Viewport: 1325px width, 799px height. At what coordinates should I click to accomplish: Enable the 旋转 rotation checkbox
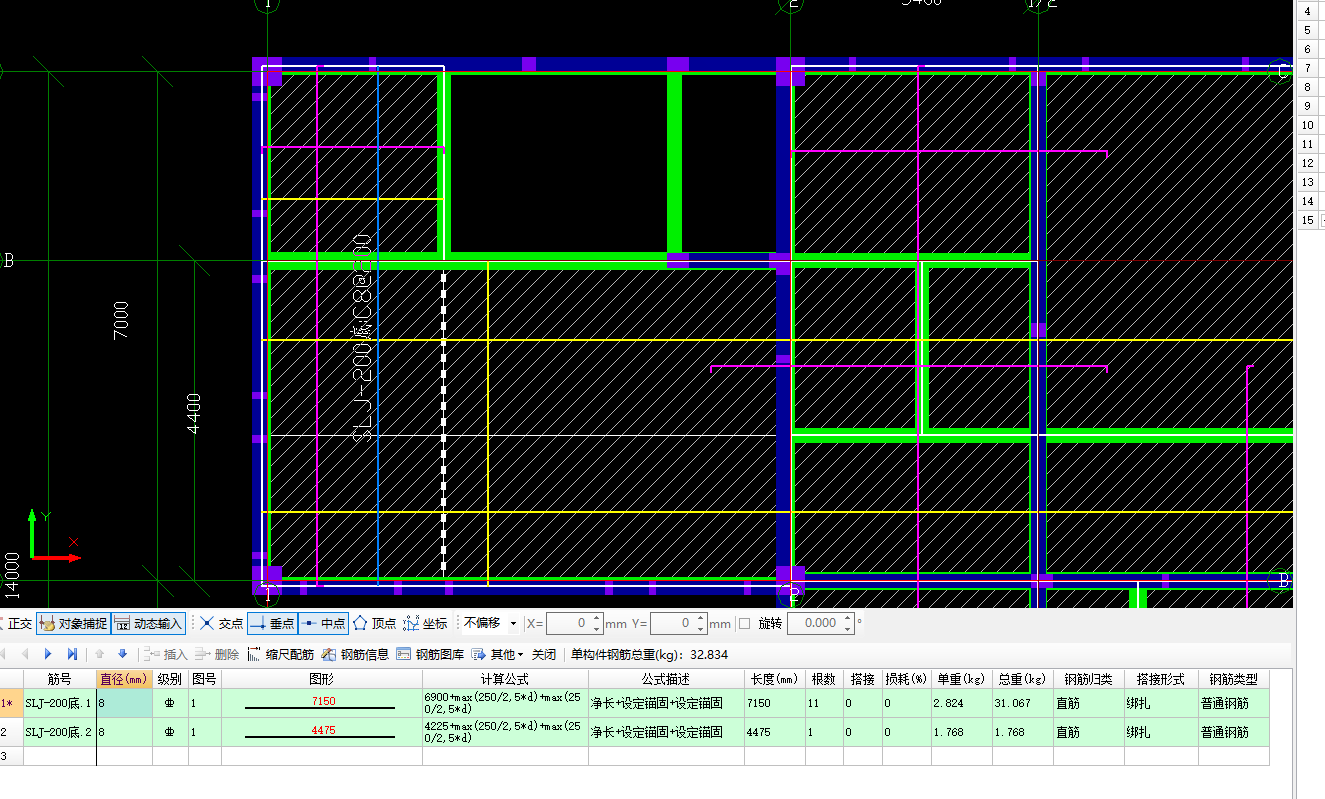[x=744, y=623]
